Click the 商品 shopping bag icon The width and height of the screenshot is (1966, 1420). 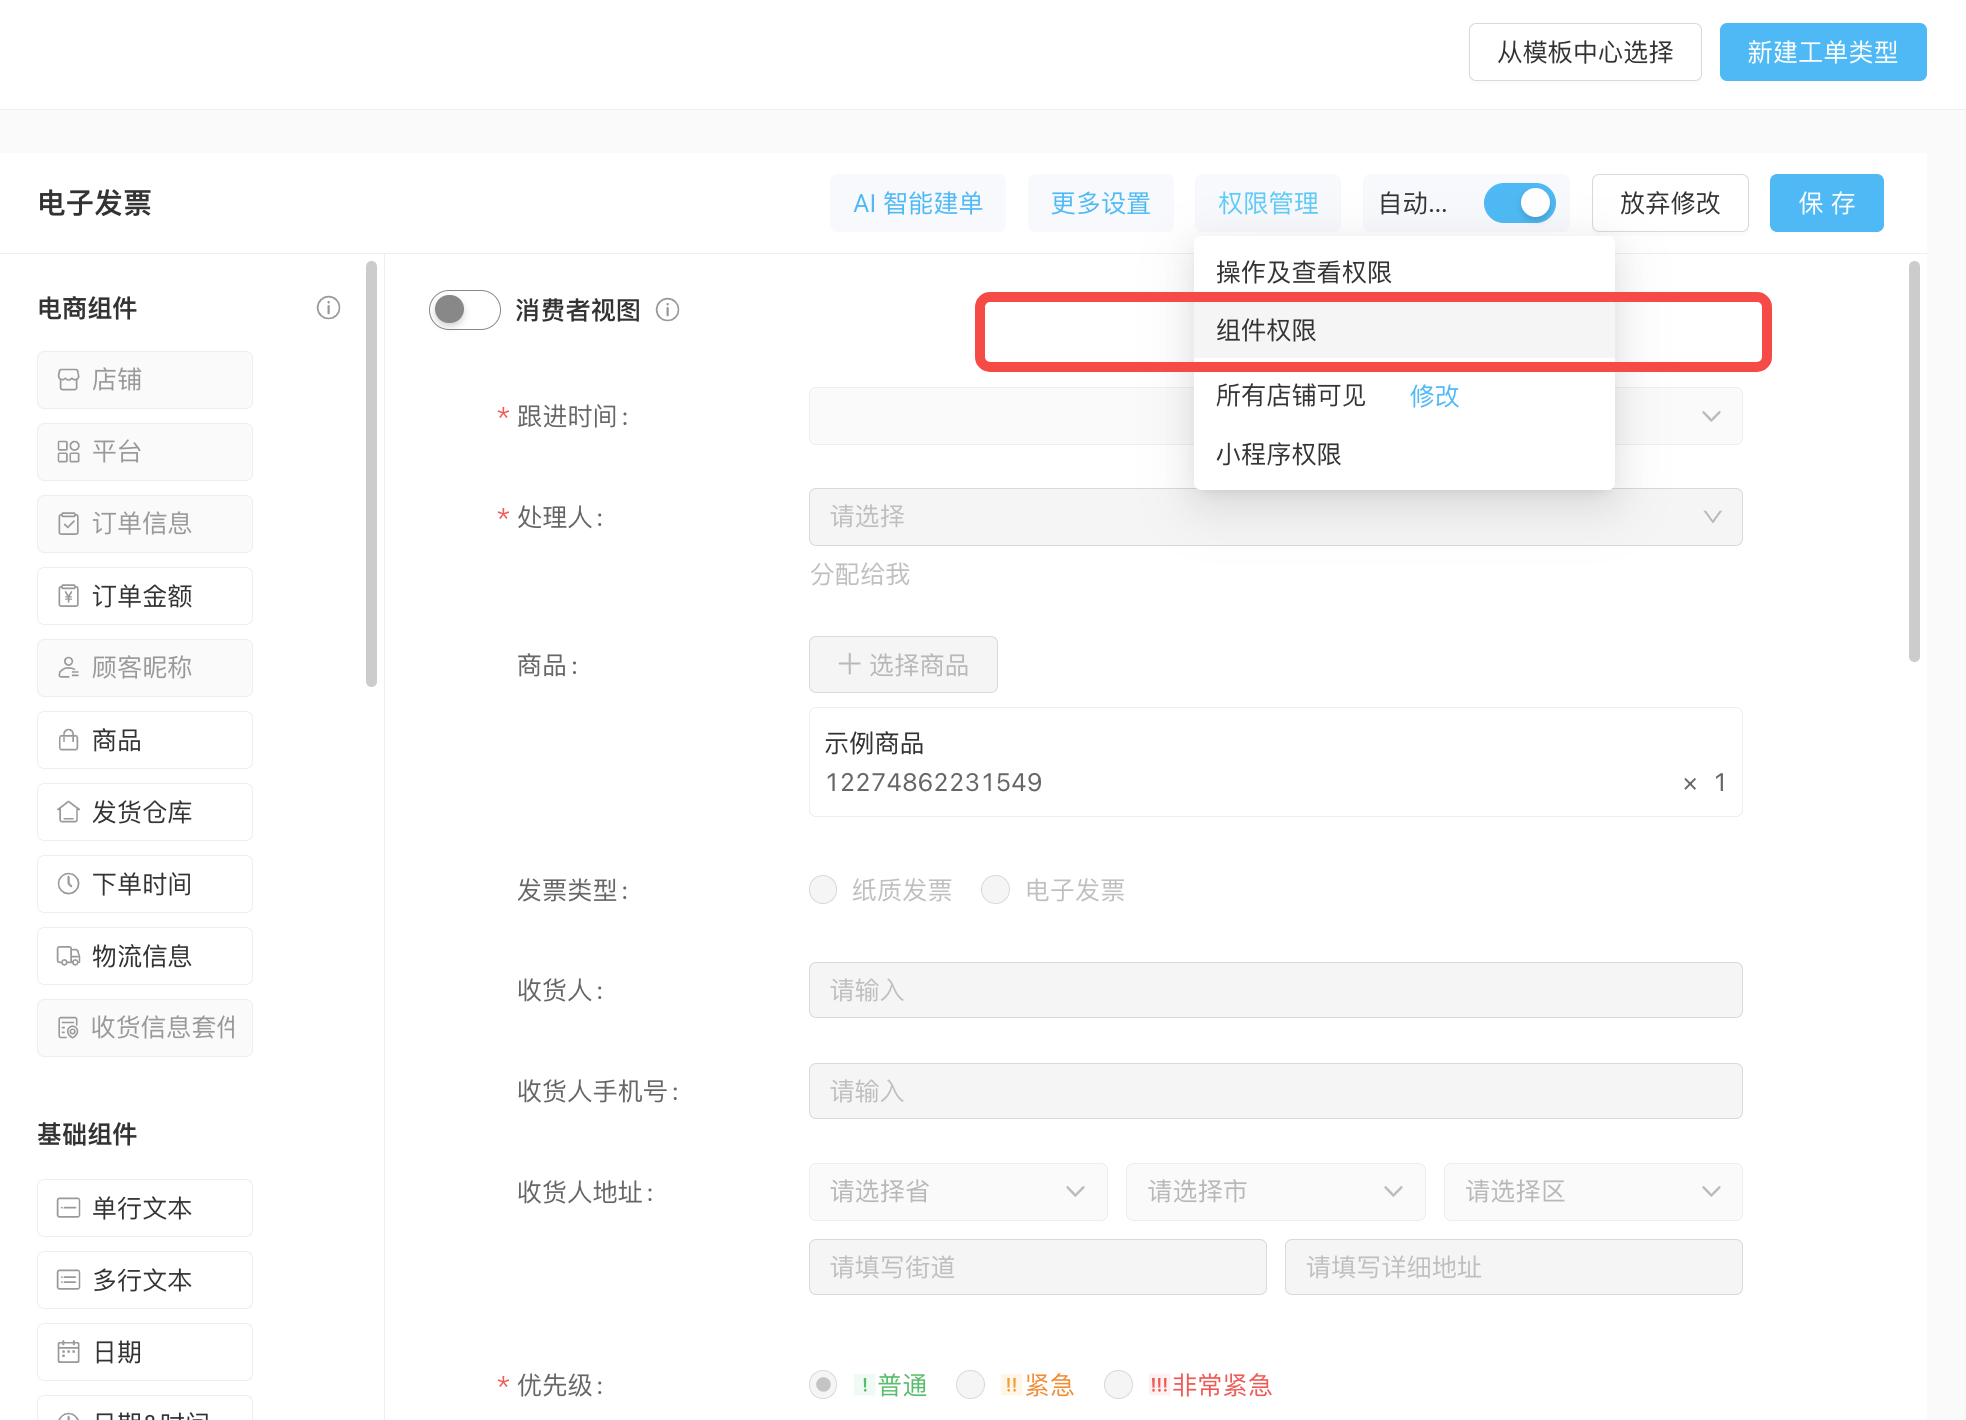[x=68, y=740]
